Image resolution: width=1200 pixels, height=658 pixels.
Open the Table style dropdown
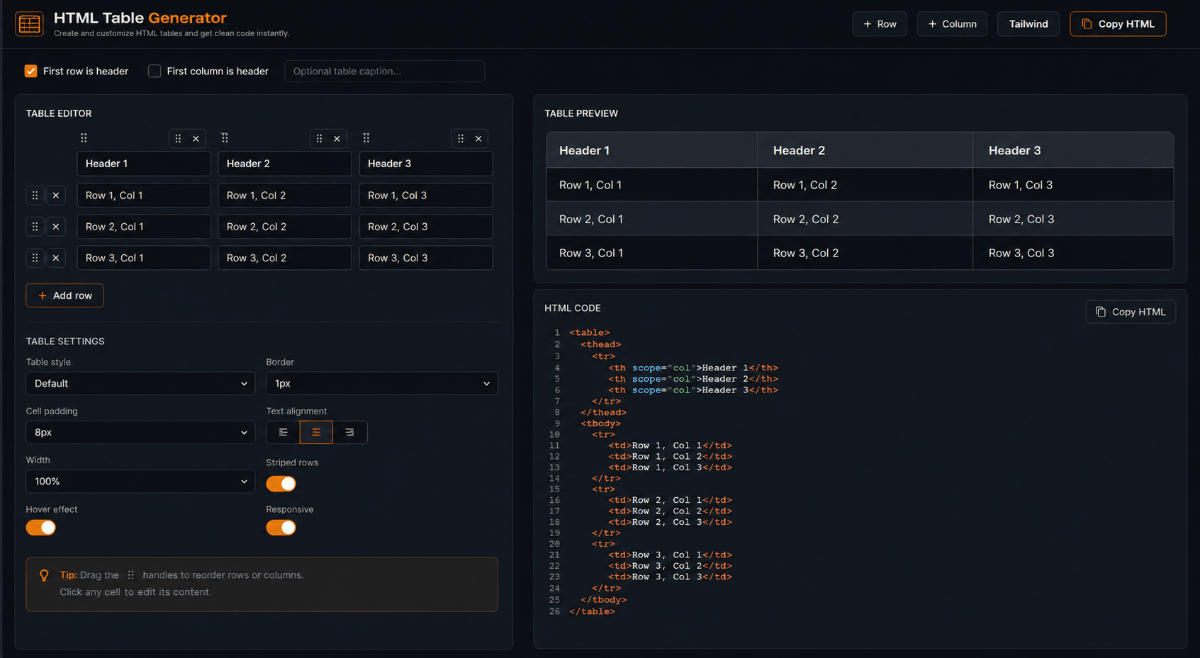tap(141, 383)
